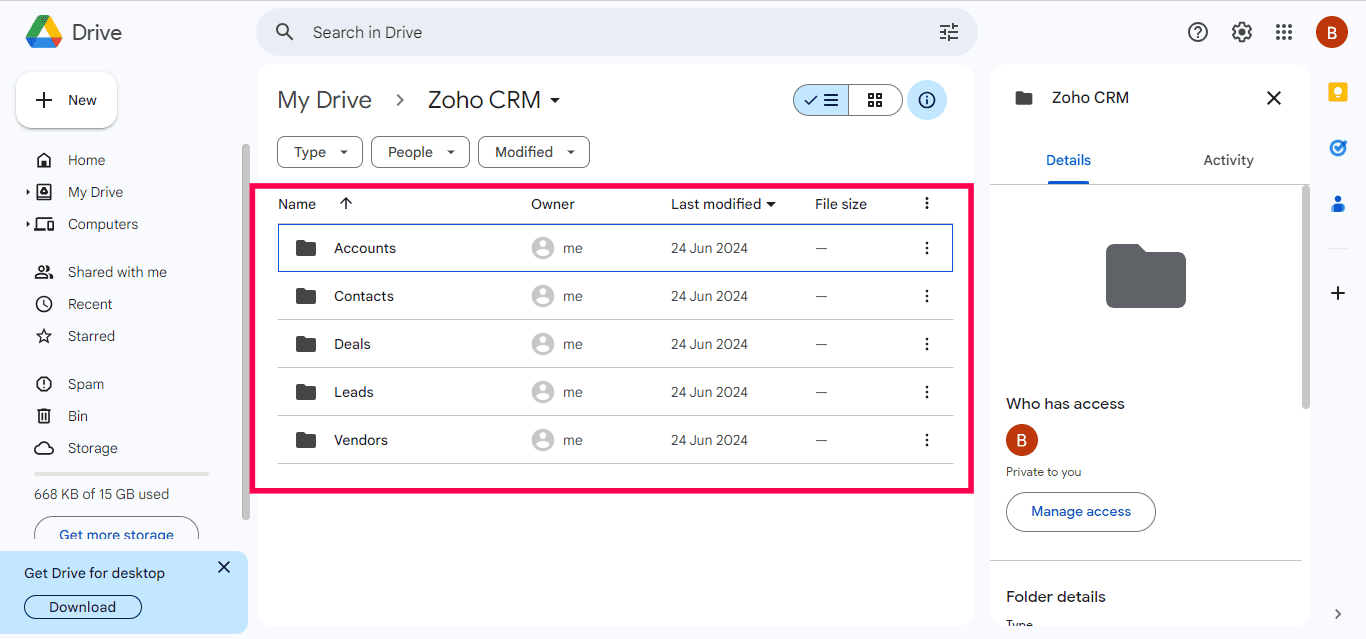Screen dimensions: 1366x639
Task: Open more actions for Vendors folder
Action: (927, 440)
